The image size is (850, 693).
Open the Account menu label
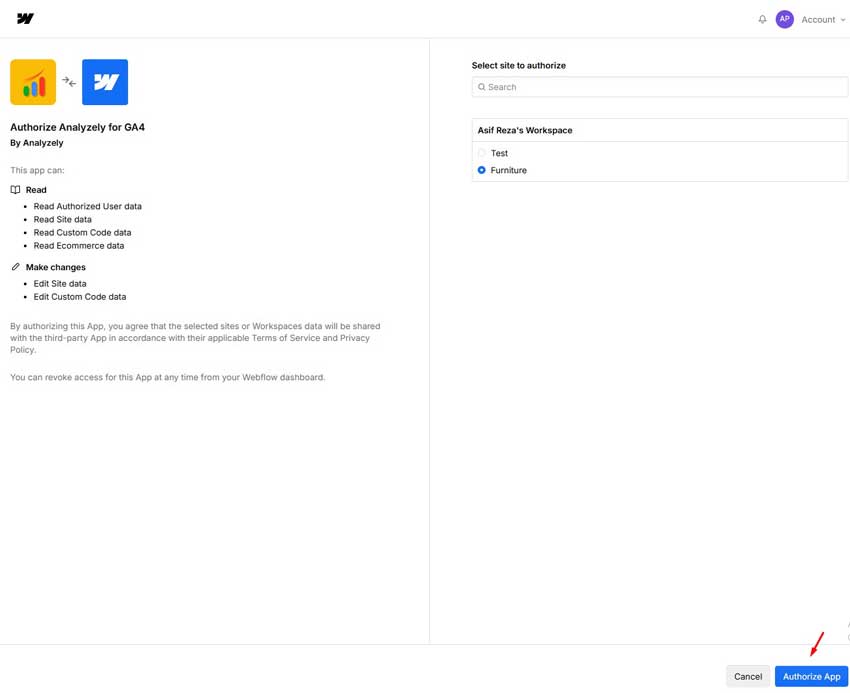tap(818, 19)
